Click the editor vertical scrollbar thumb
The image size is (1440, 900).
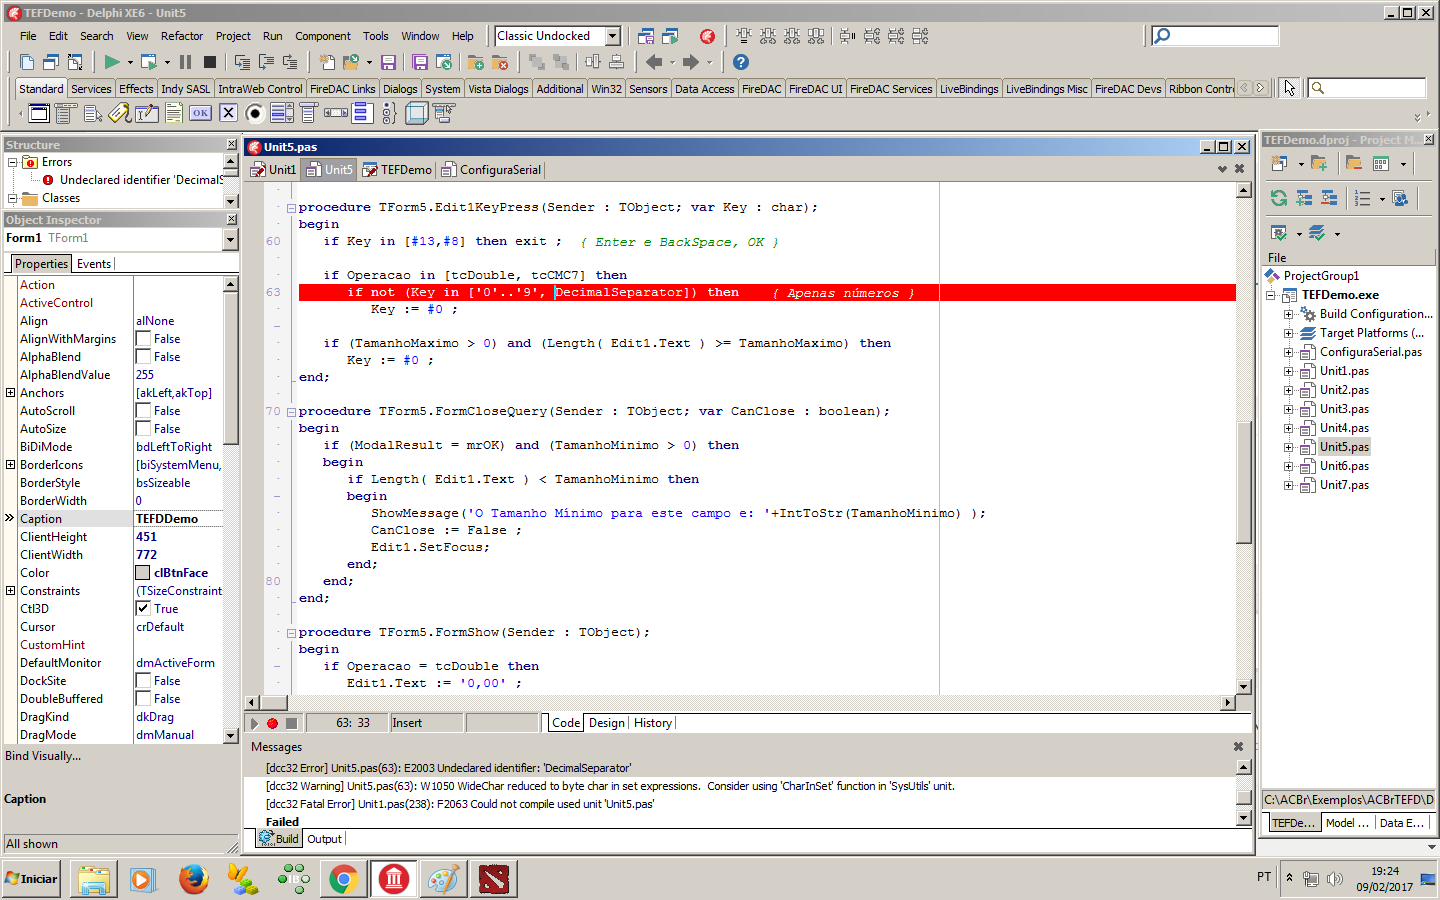click(x=1244, y=484)
